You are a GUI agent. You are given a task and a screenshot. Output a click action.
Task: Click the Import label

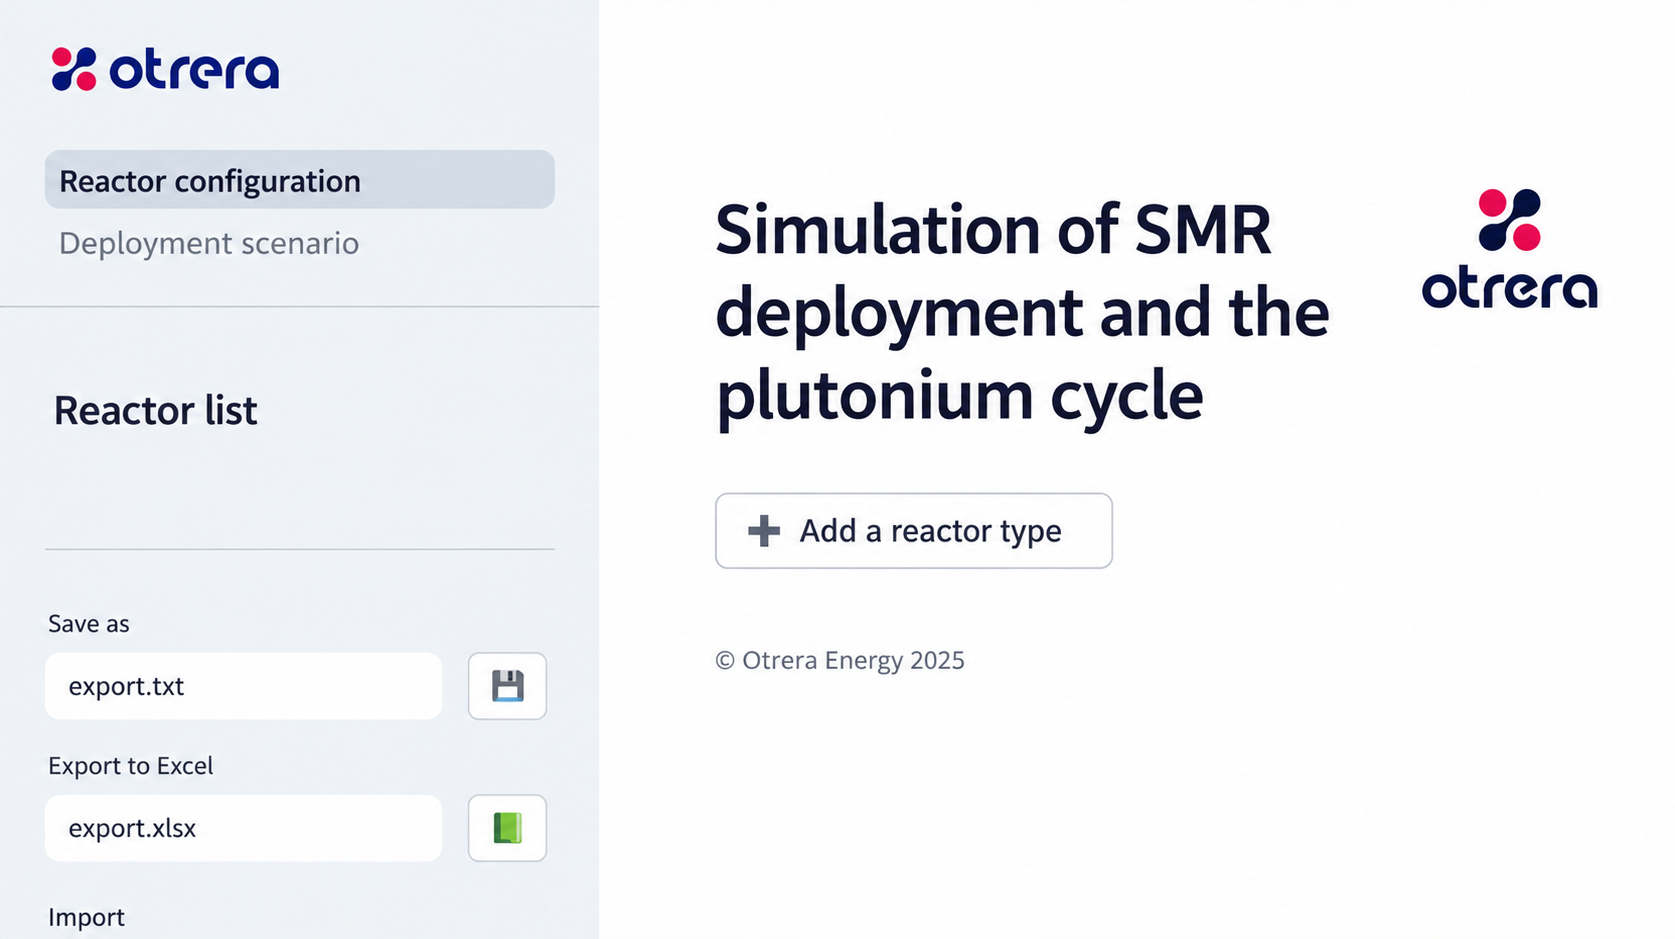click(x=86, y=917)
